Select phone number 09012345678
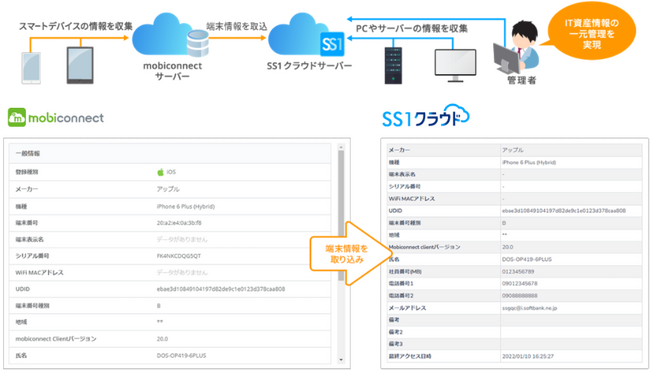650x371 pixels. (519, 284)
